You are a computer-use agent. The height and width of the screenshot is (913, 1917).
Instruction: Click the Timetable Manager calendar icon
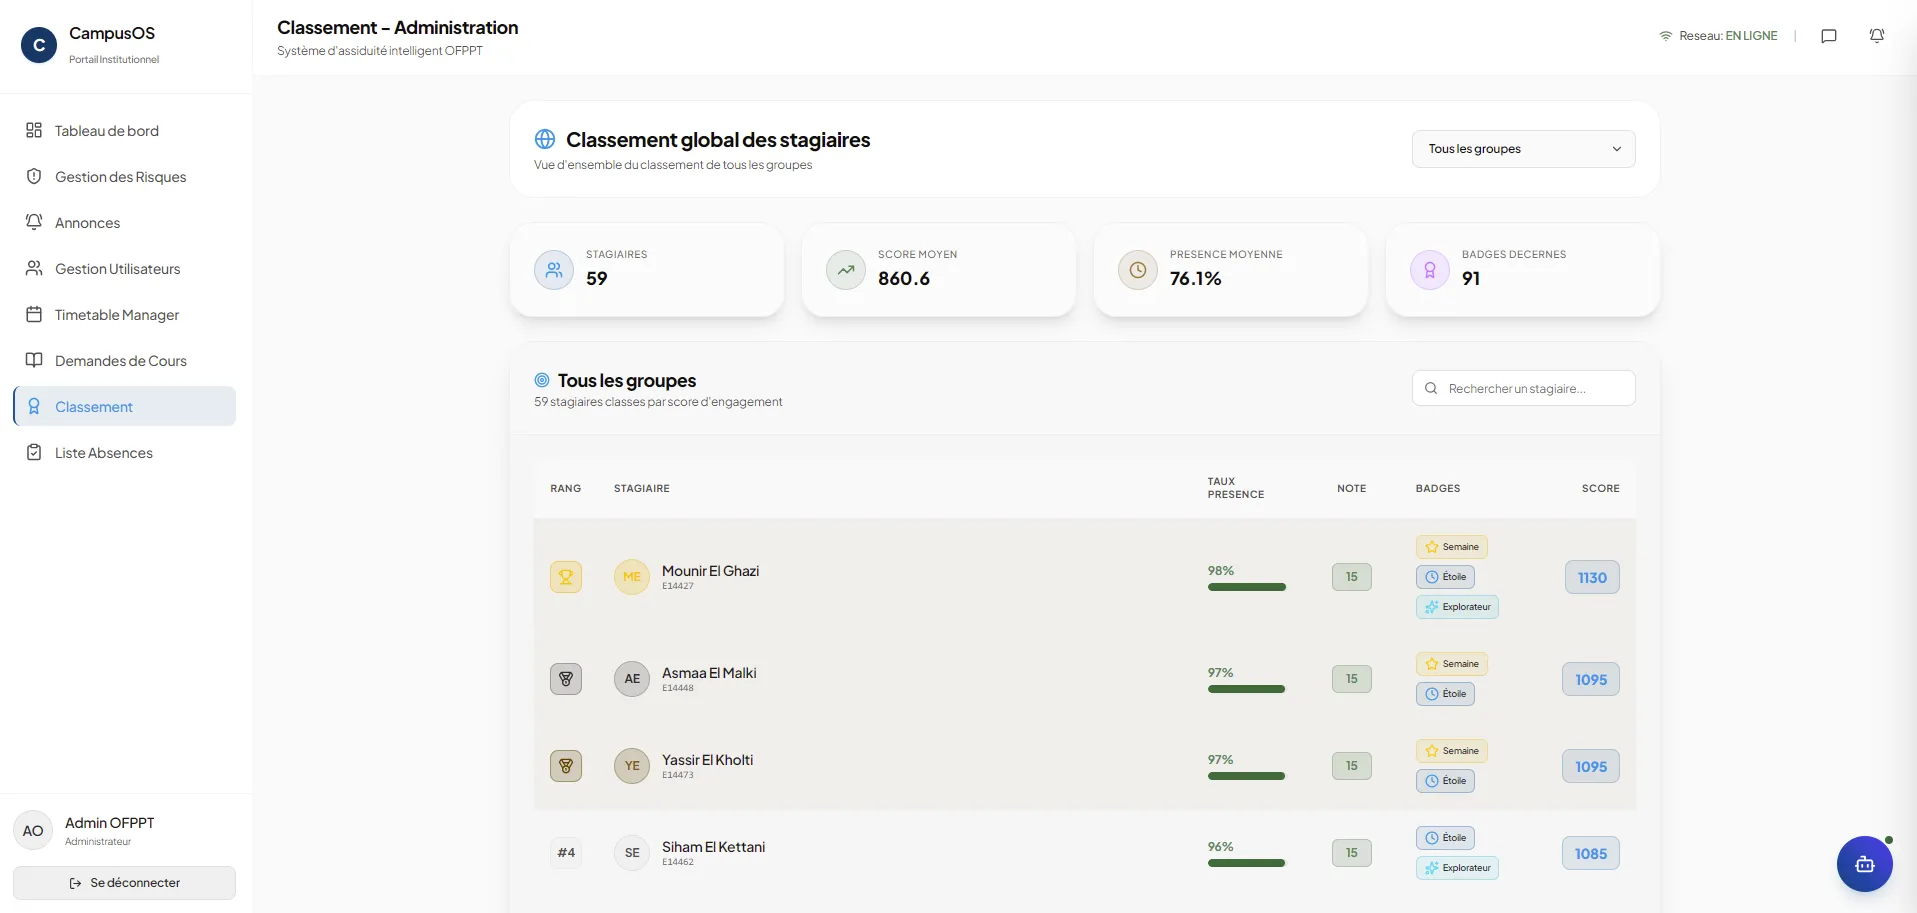click(34, 314)
